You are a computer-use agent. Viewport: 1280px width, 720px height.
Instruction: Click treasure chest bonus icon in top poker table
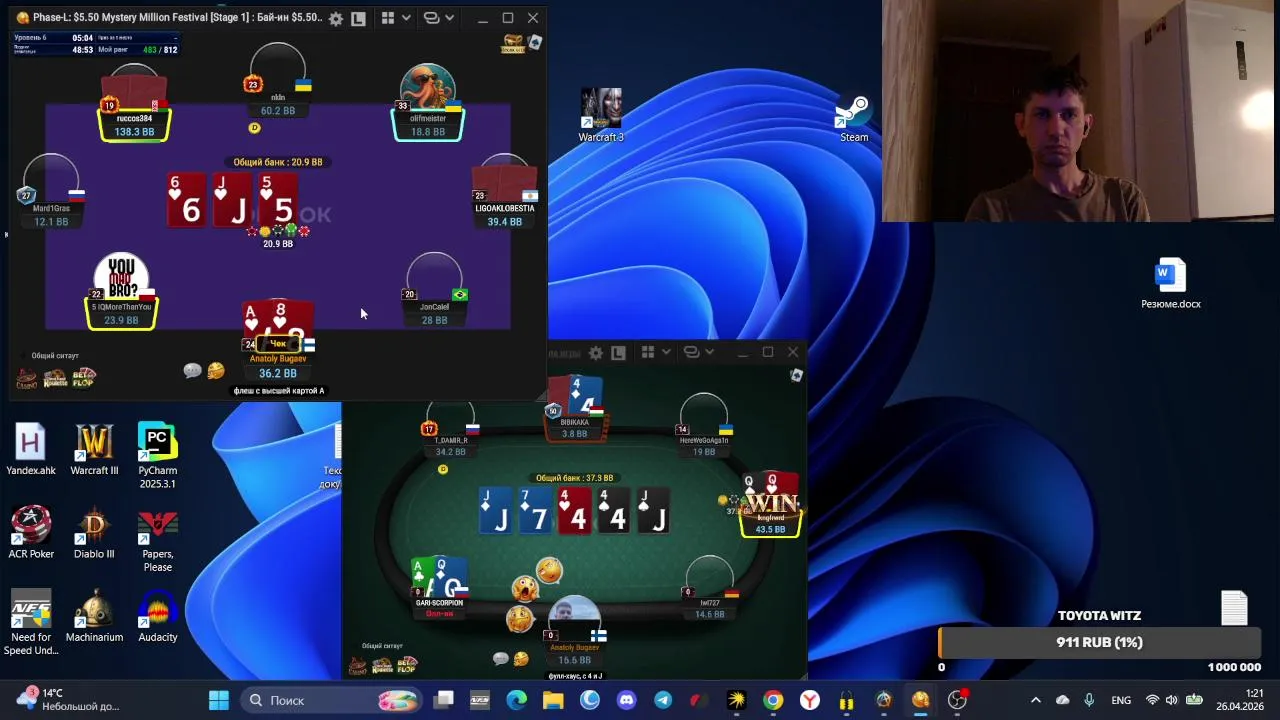click(513, 43)
